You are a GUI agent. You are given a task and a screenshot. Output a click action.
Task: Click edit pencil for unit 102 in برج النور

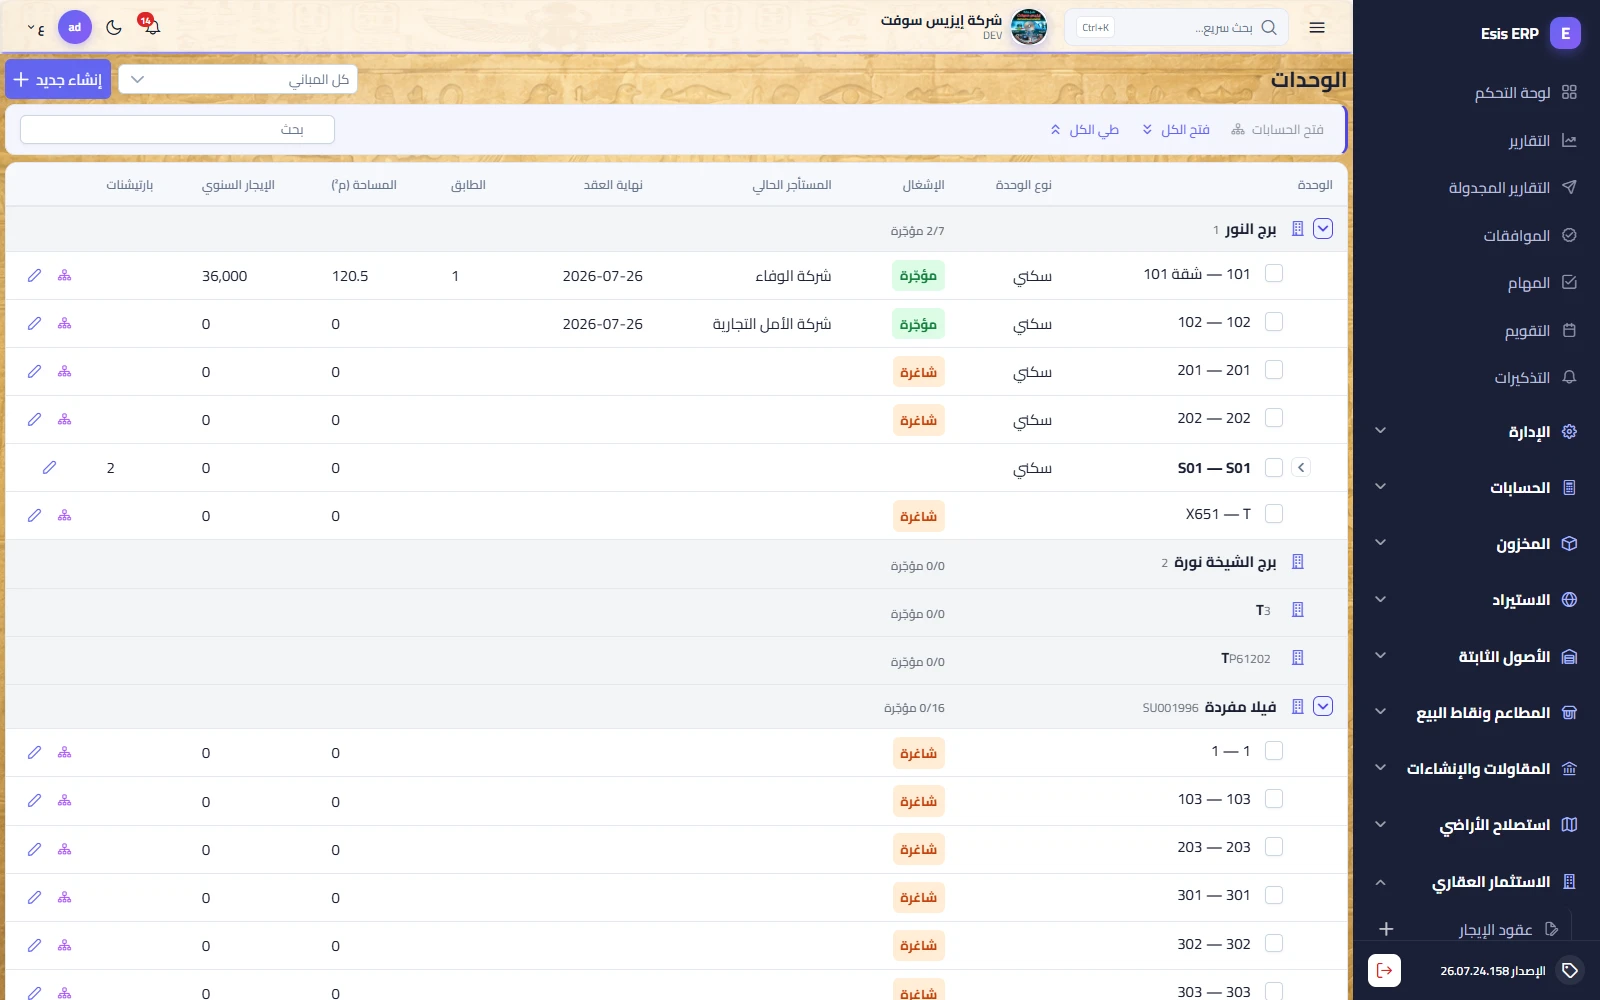34,323
